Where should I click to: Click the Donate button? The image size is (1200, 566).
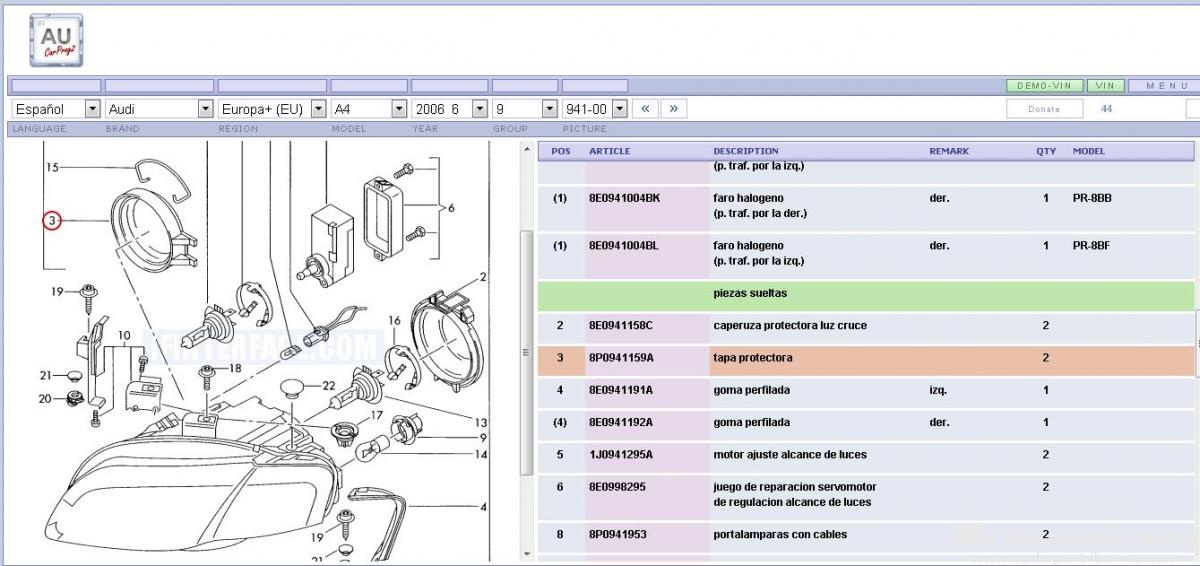tap(1044, 109)
